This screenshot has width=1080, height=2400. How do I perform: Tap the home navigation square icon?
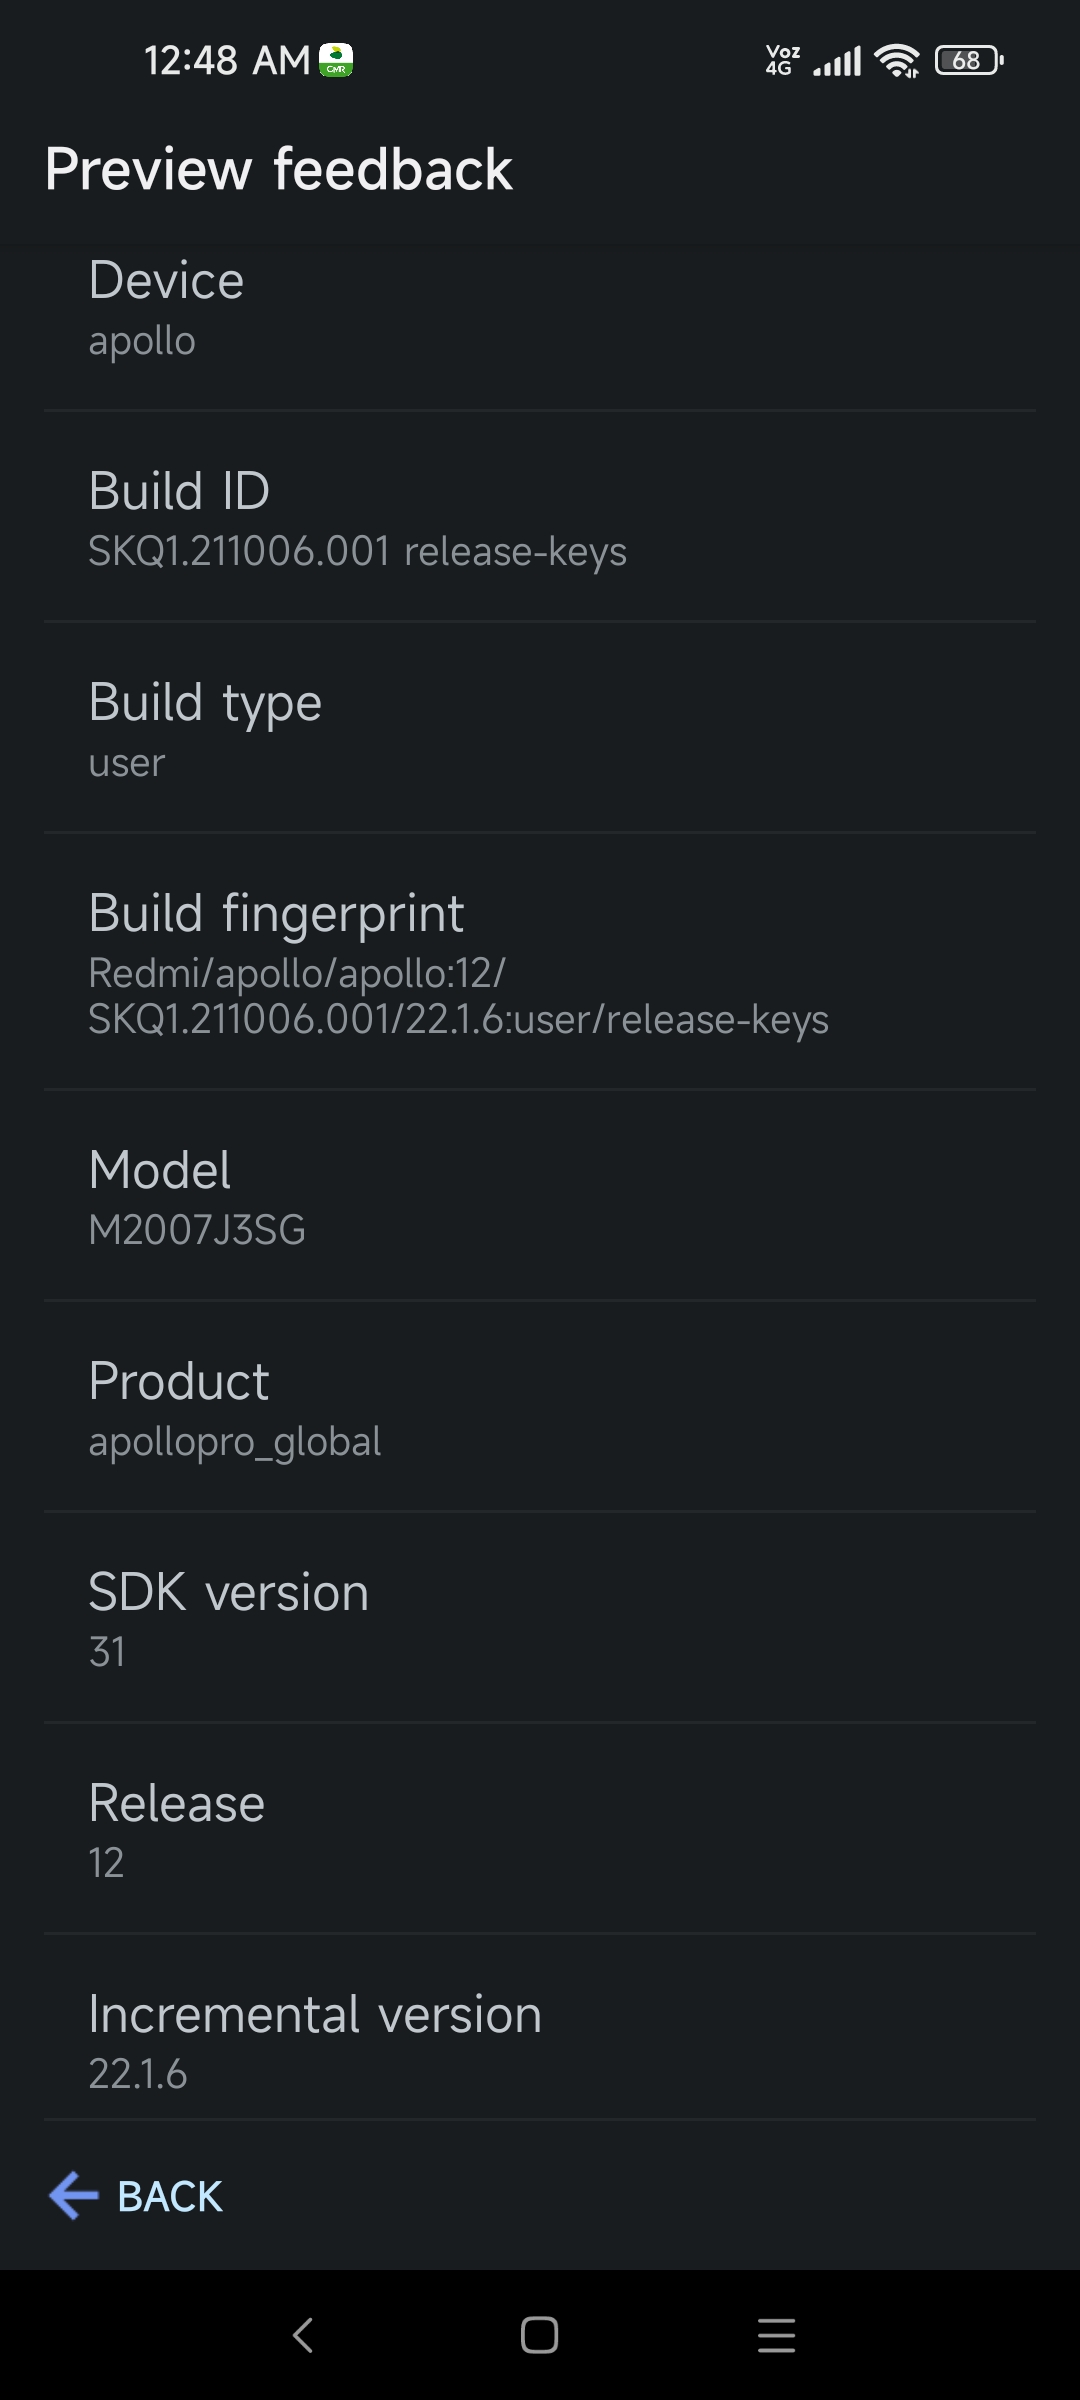click(539, 2335)
